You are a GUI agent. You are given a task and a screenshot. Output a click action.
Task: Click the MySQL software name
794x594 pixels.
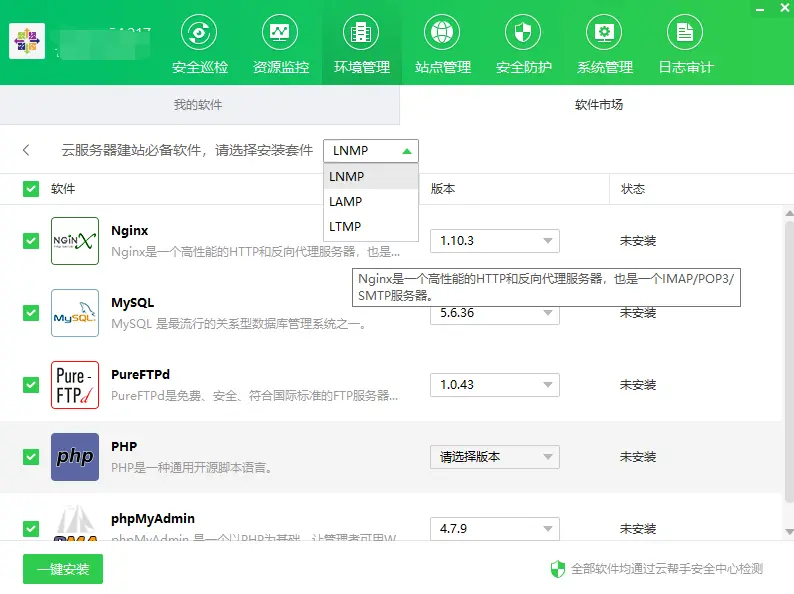pyautogui.click(x=133, y=303)
